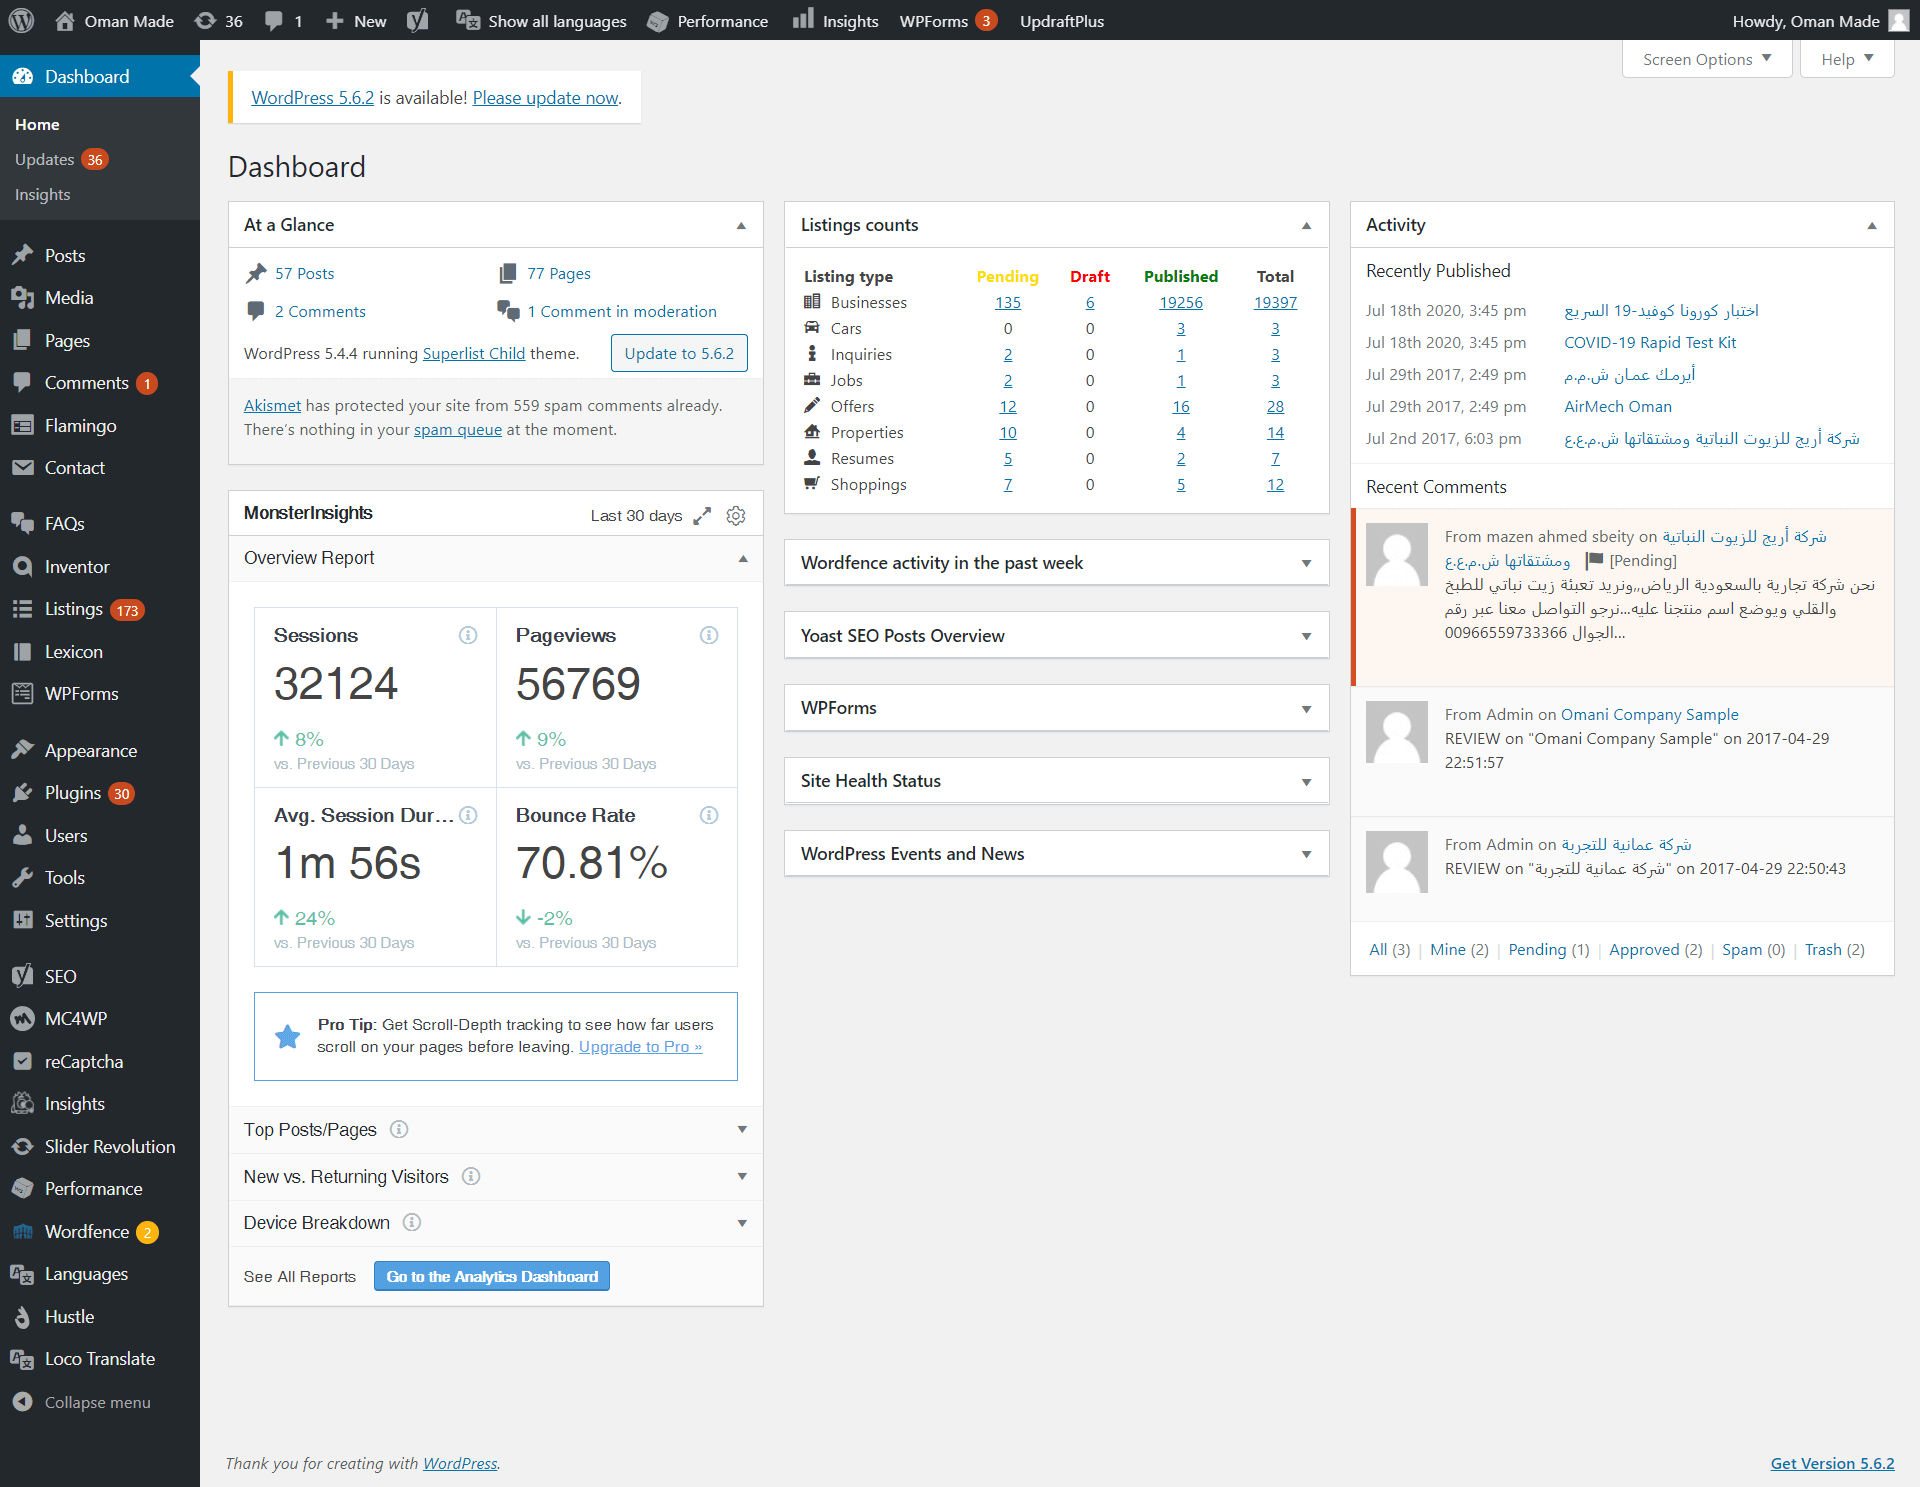Open WPForms in the admin bar

[x=947, y=21]
